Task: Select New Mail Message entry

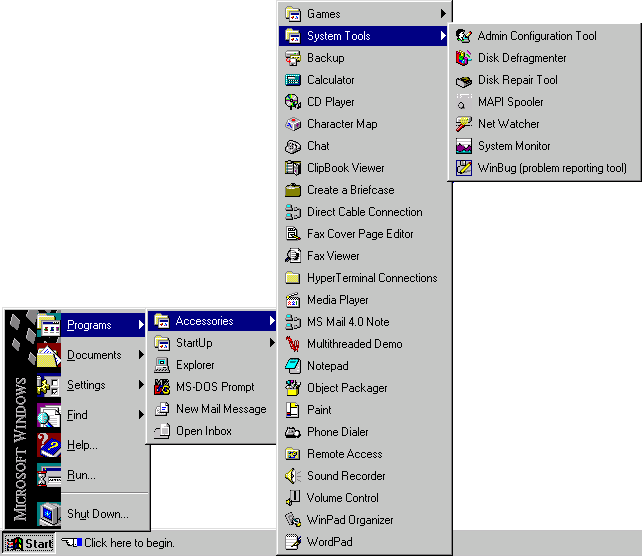Action: 212,409
